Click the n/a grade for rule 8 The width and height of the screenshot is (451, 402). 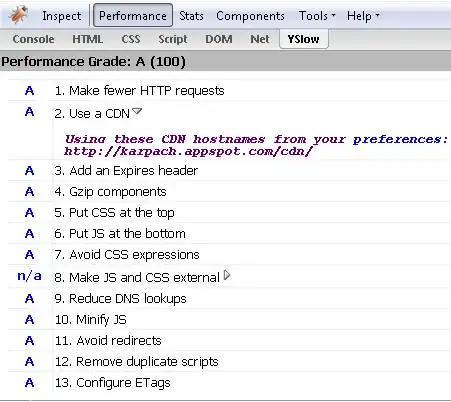[x=29, y=276]
